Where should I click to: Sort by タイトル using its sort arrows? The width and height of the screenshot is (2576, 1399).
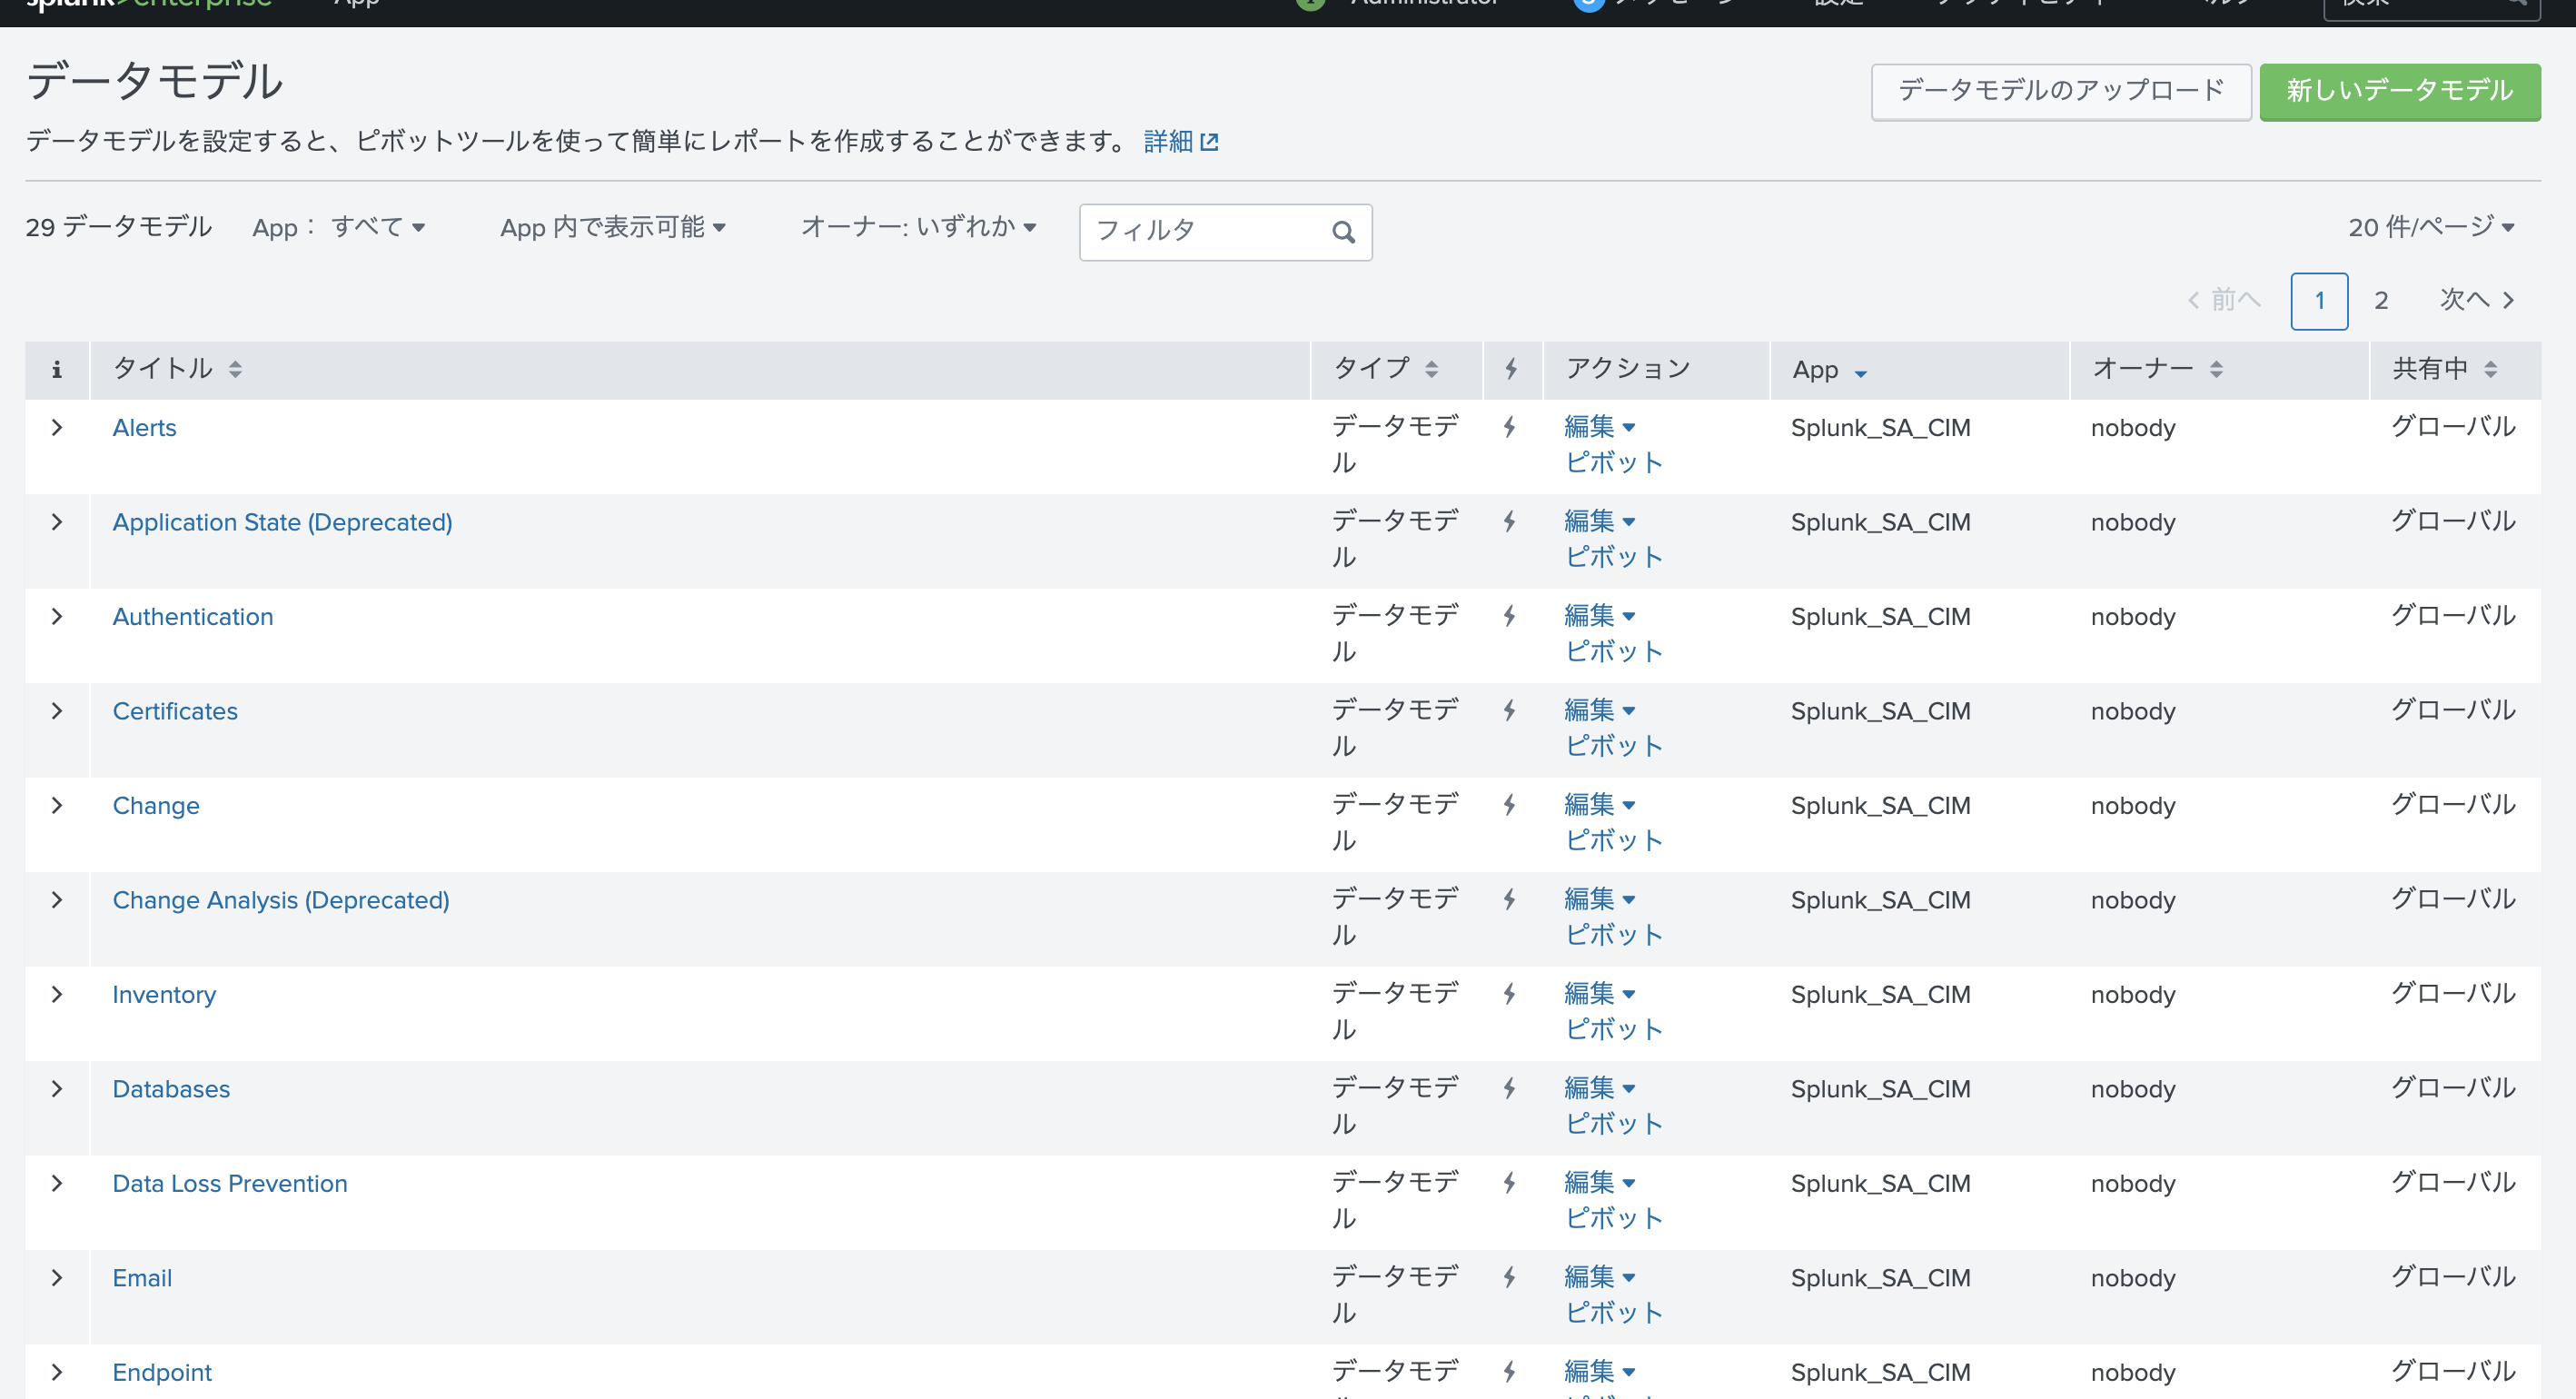pyautogui.click(x=235, y=369)
